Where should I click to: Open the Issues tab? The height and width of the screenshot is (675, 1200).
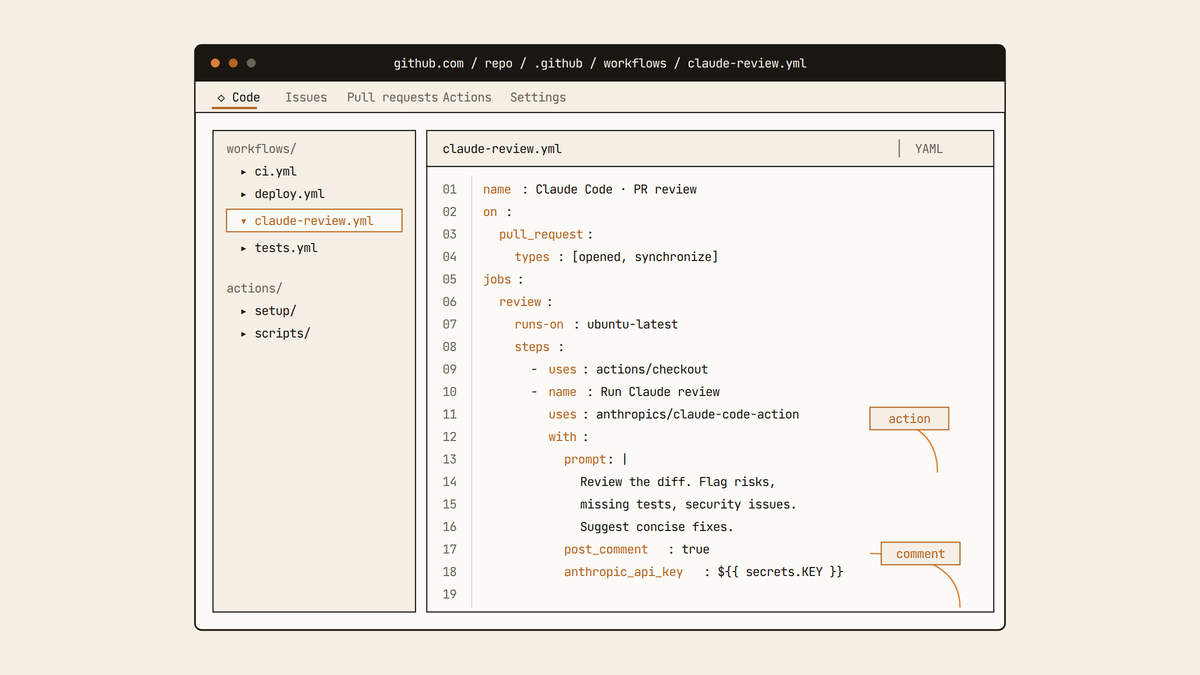pos(306,97)
